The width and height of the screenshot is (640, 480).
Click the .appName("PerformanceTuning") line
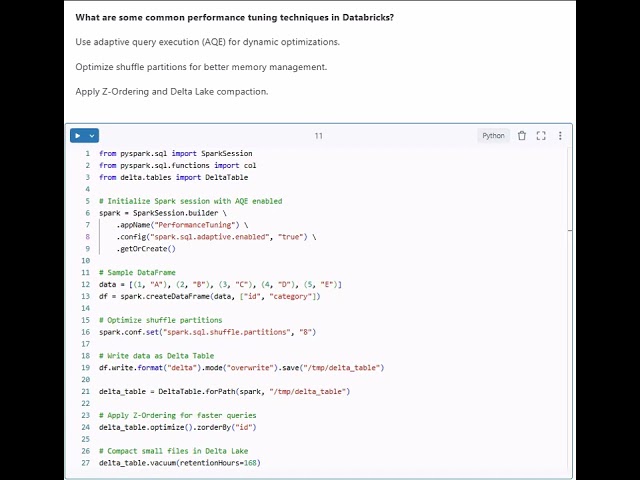tap(182, 225)
